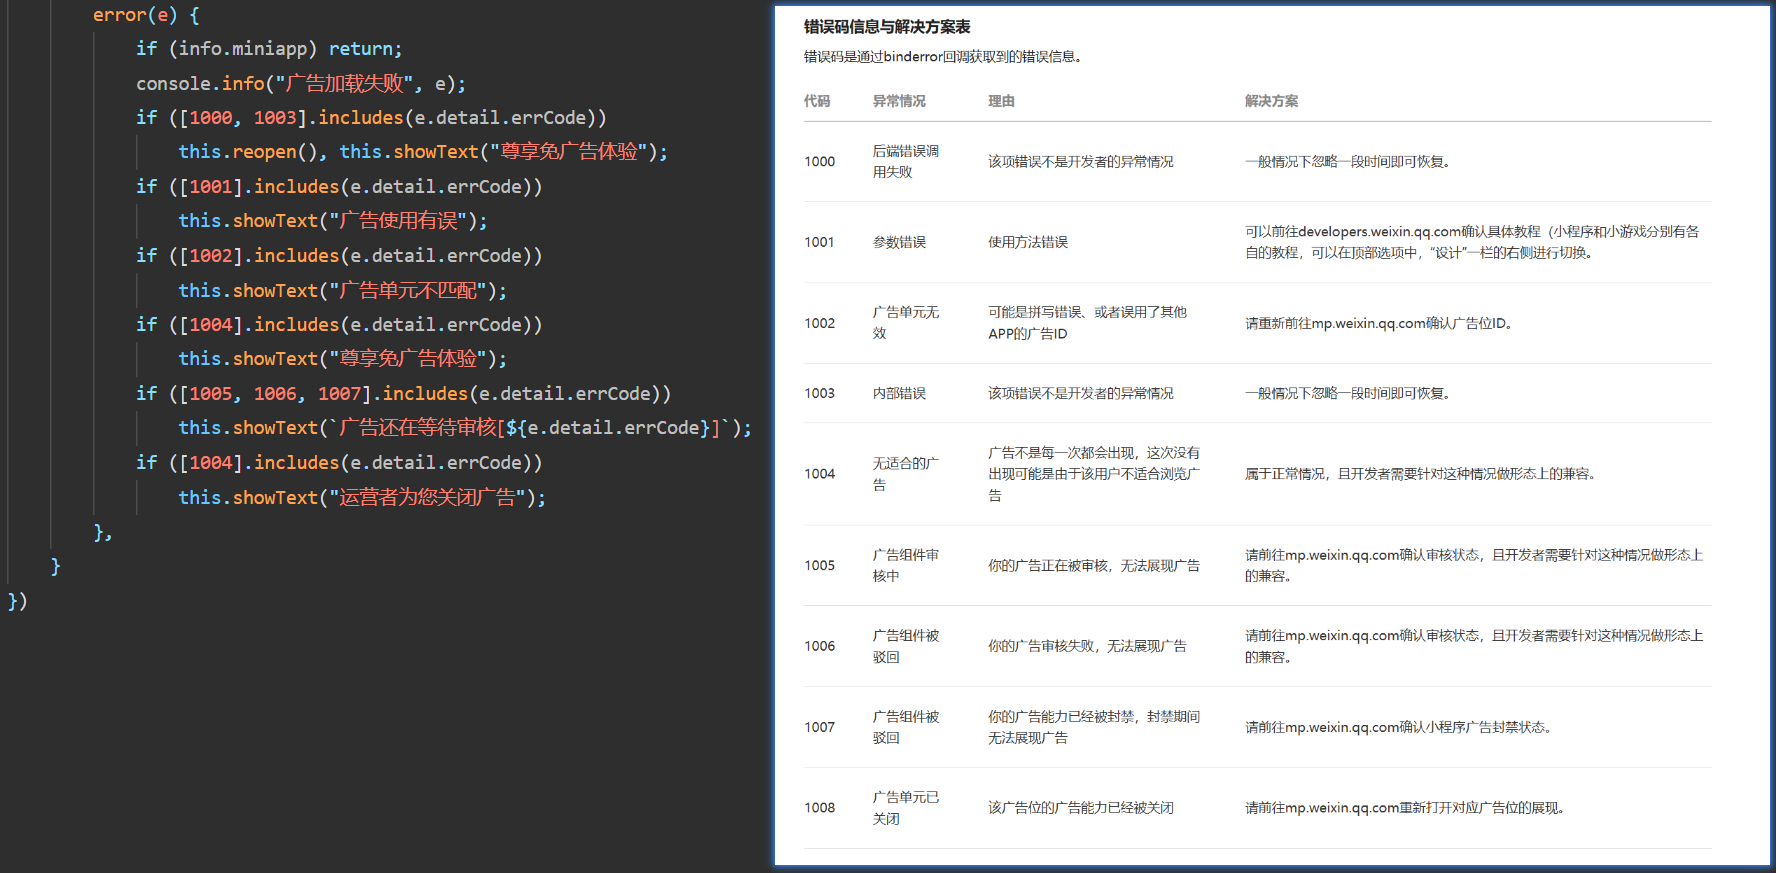Click the 广告单元已关闭 table cell
Image resolution: width=1776 pixels, height=873 pixels.
coord(904,808)
